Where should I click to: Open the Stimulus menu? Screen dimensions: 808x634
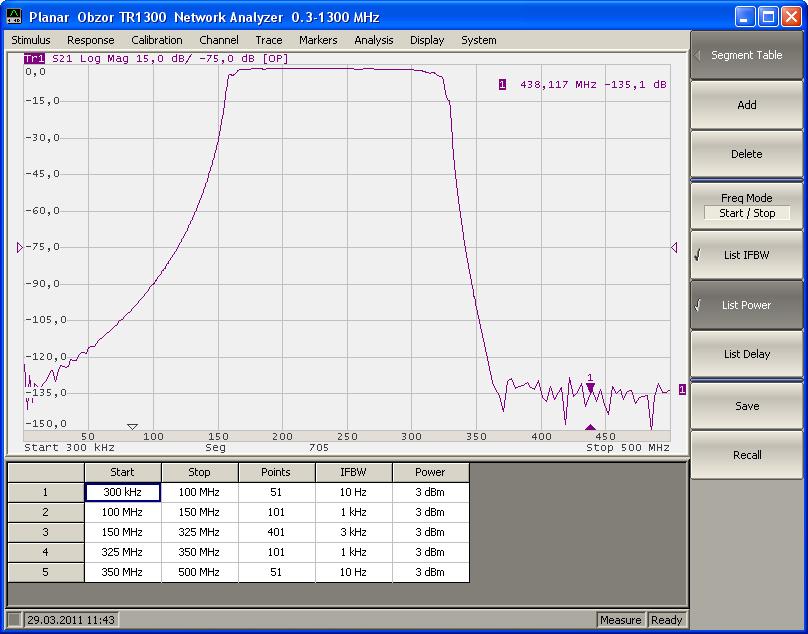click(x=31, y=40)
